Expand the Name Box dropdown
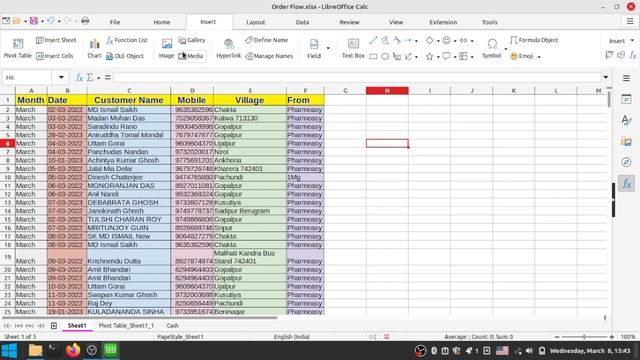 pyautogui.click(x=61, y=77)
